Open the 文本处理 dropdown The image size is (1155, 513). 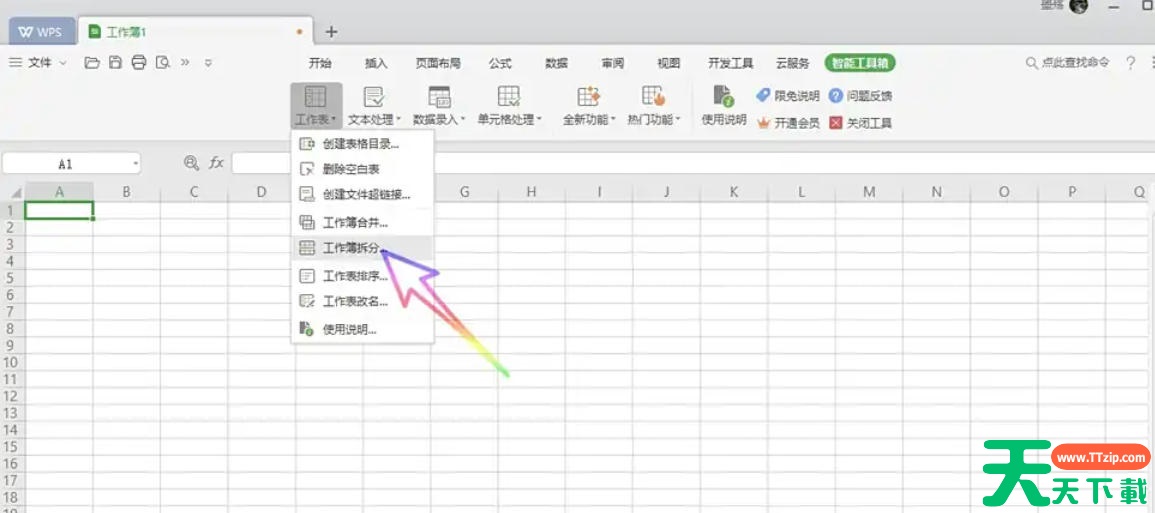374,105
